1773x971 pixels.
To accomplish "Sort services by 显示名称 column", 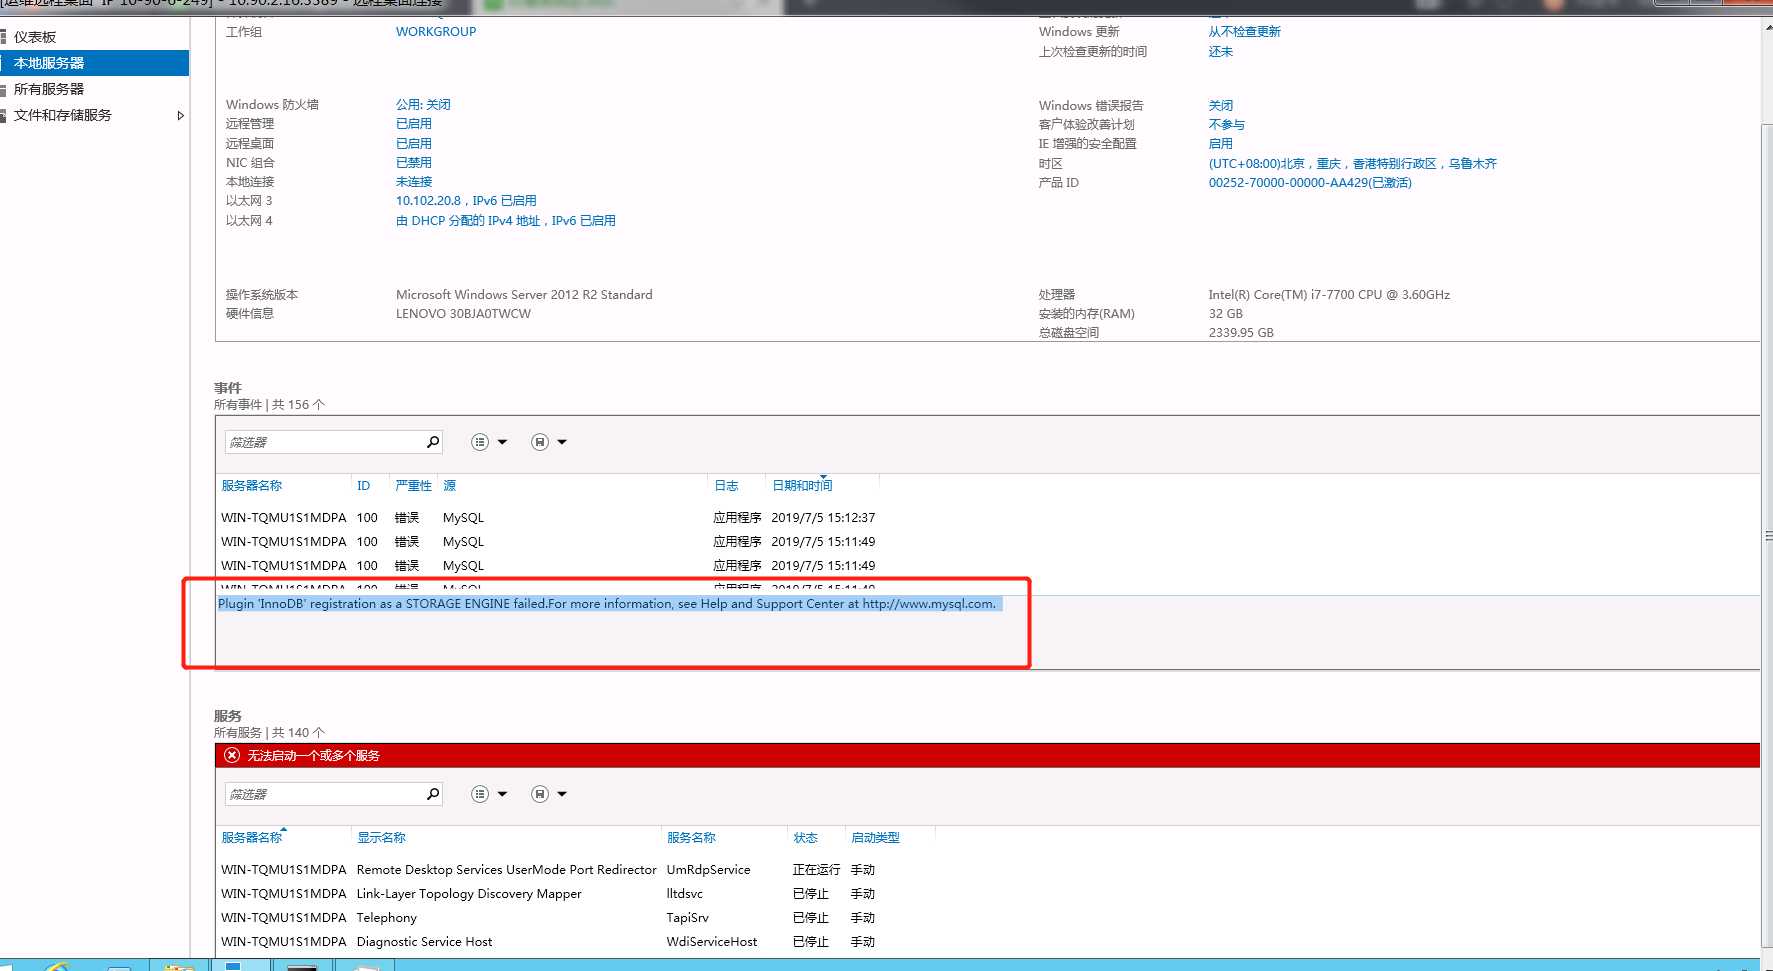I will pos(381,838).
